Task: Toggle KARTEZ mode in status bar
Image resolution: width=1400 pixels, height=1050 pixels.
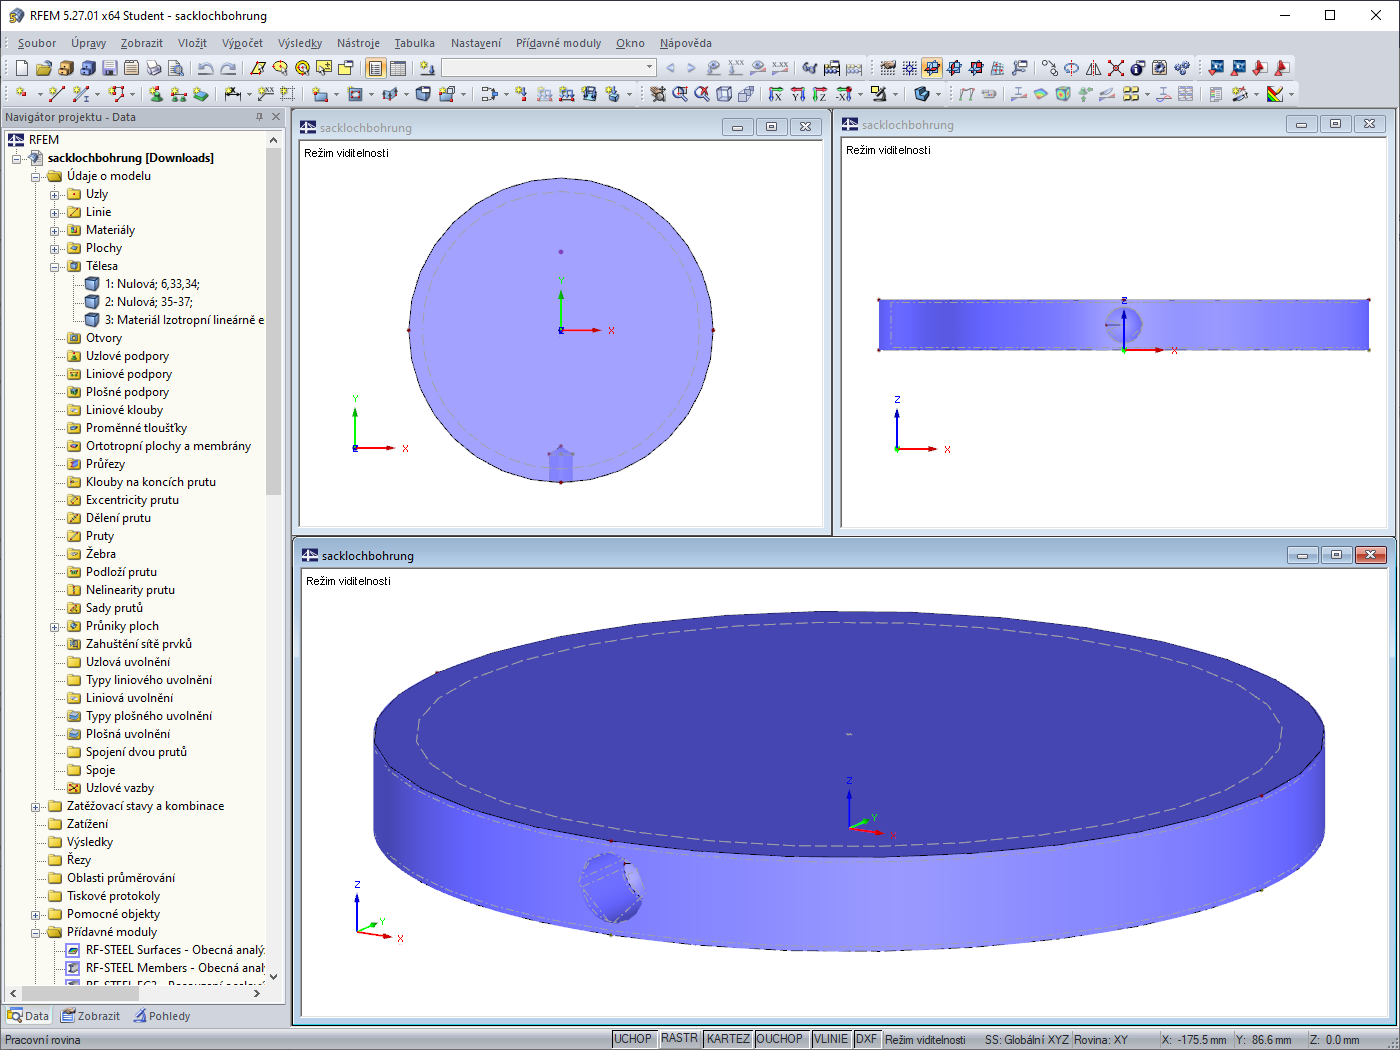Action: click(728, 1039)
